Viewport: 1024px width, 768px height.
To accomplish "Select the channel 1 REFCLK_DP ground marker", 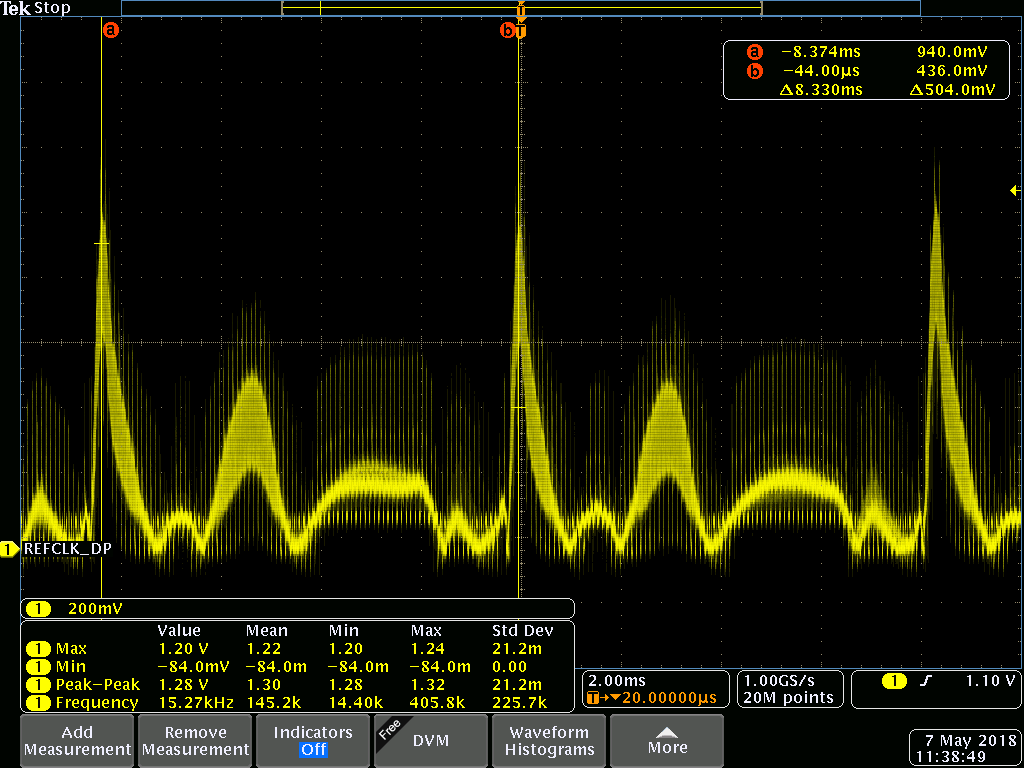I will point(10,549).
